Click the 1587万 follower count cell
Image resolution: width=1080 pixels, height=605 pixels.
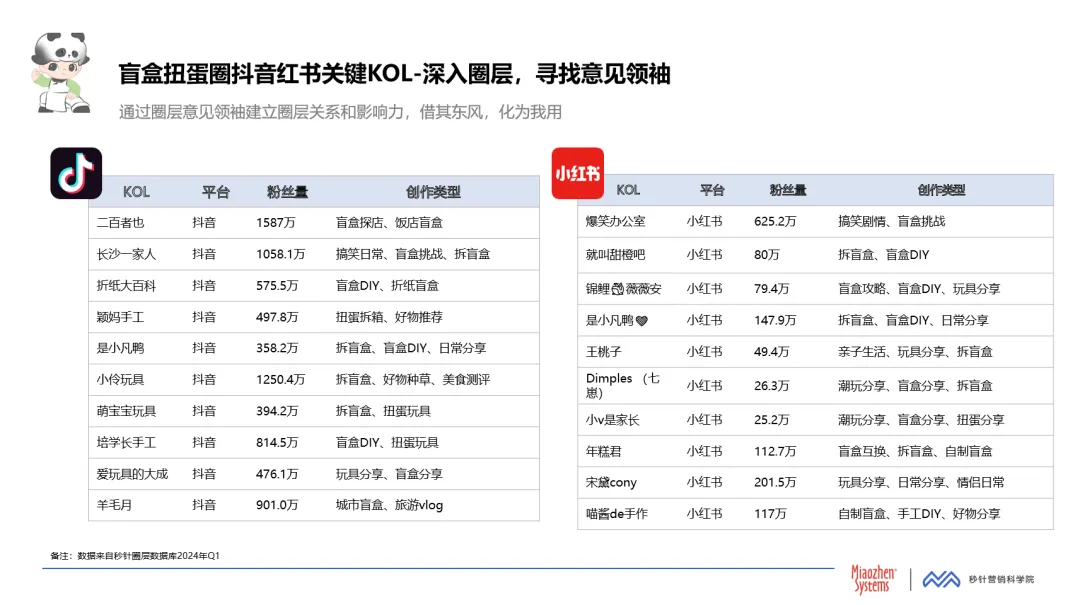(x=276, y=223)
